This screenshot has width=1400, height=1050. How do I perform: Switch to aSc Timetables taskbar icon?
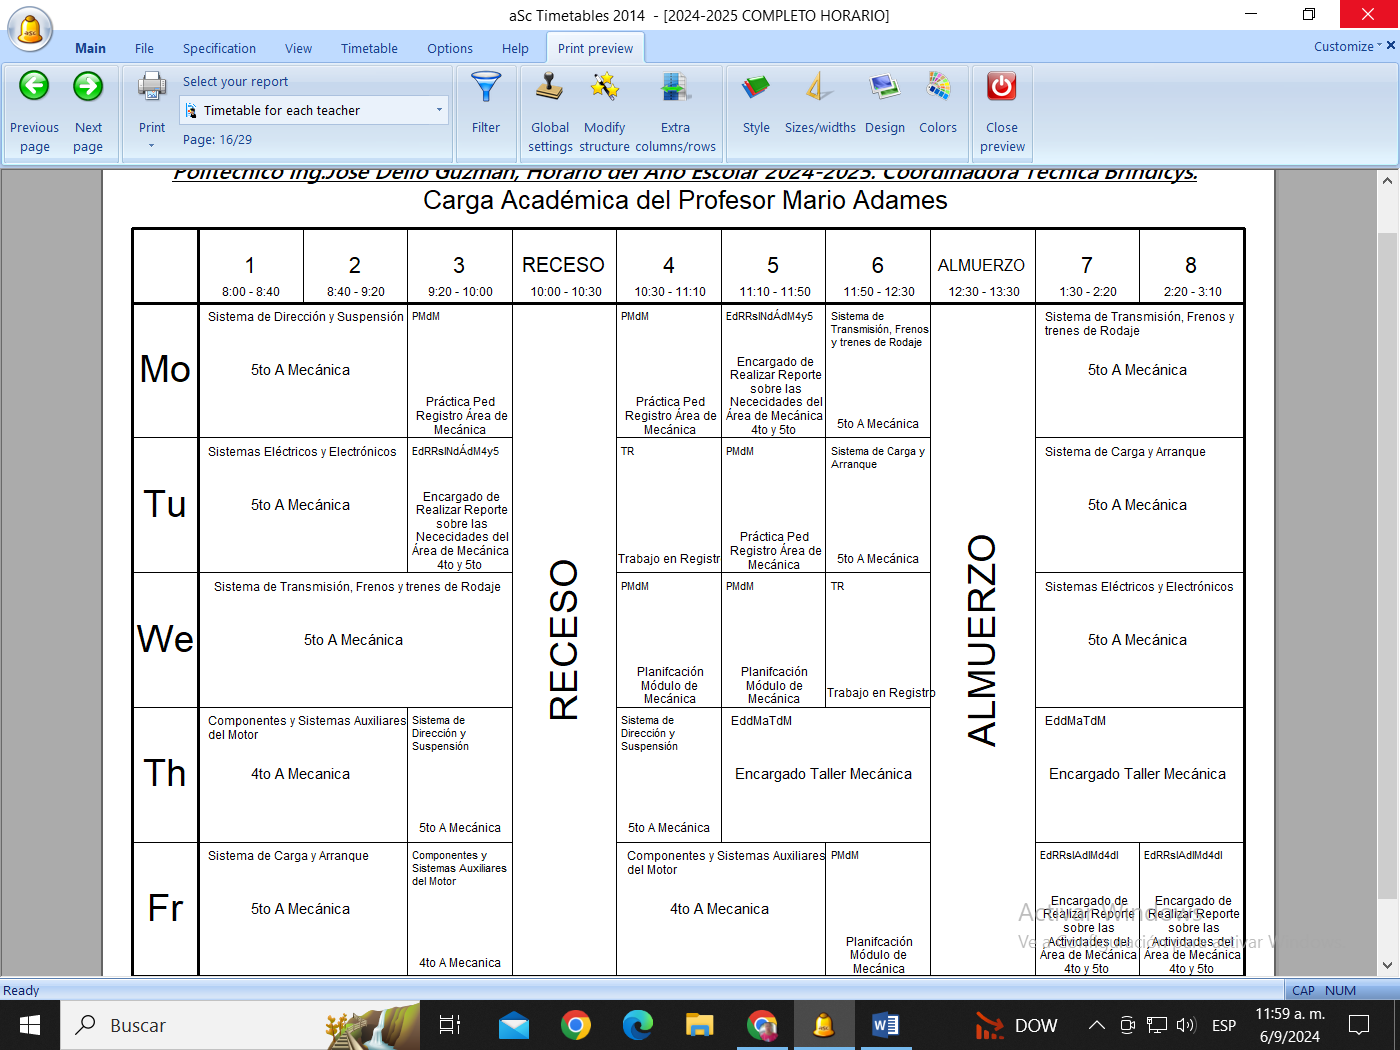824,1025
